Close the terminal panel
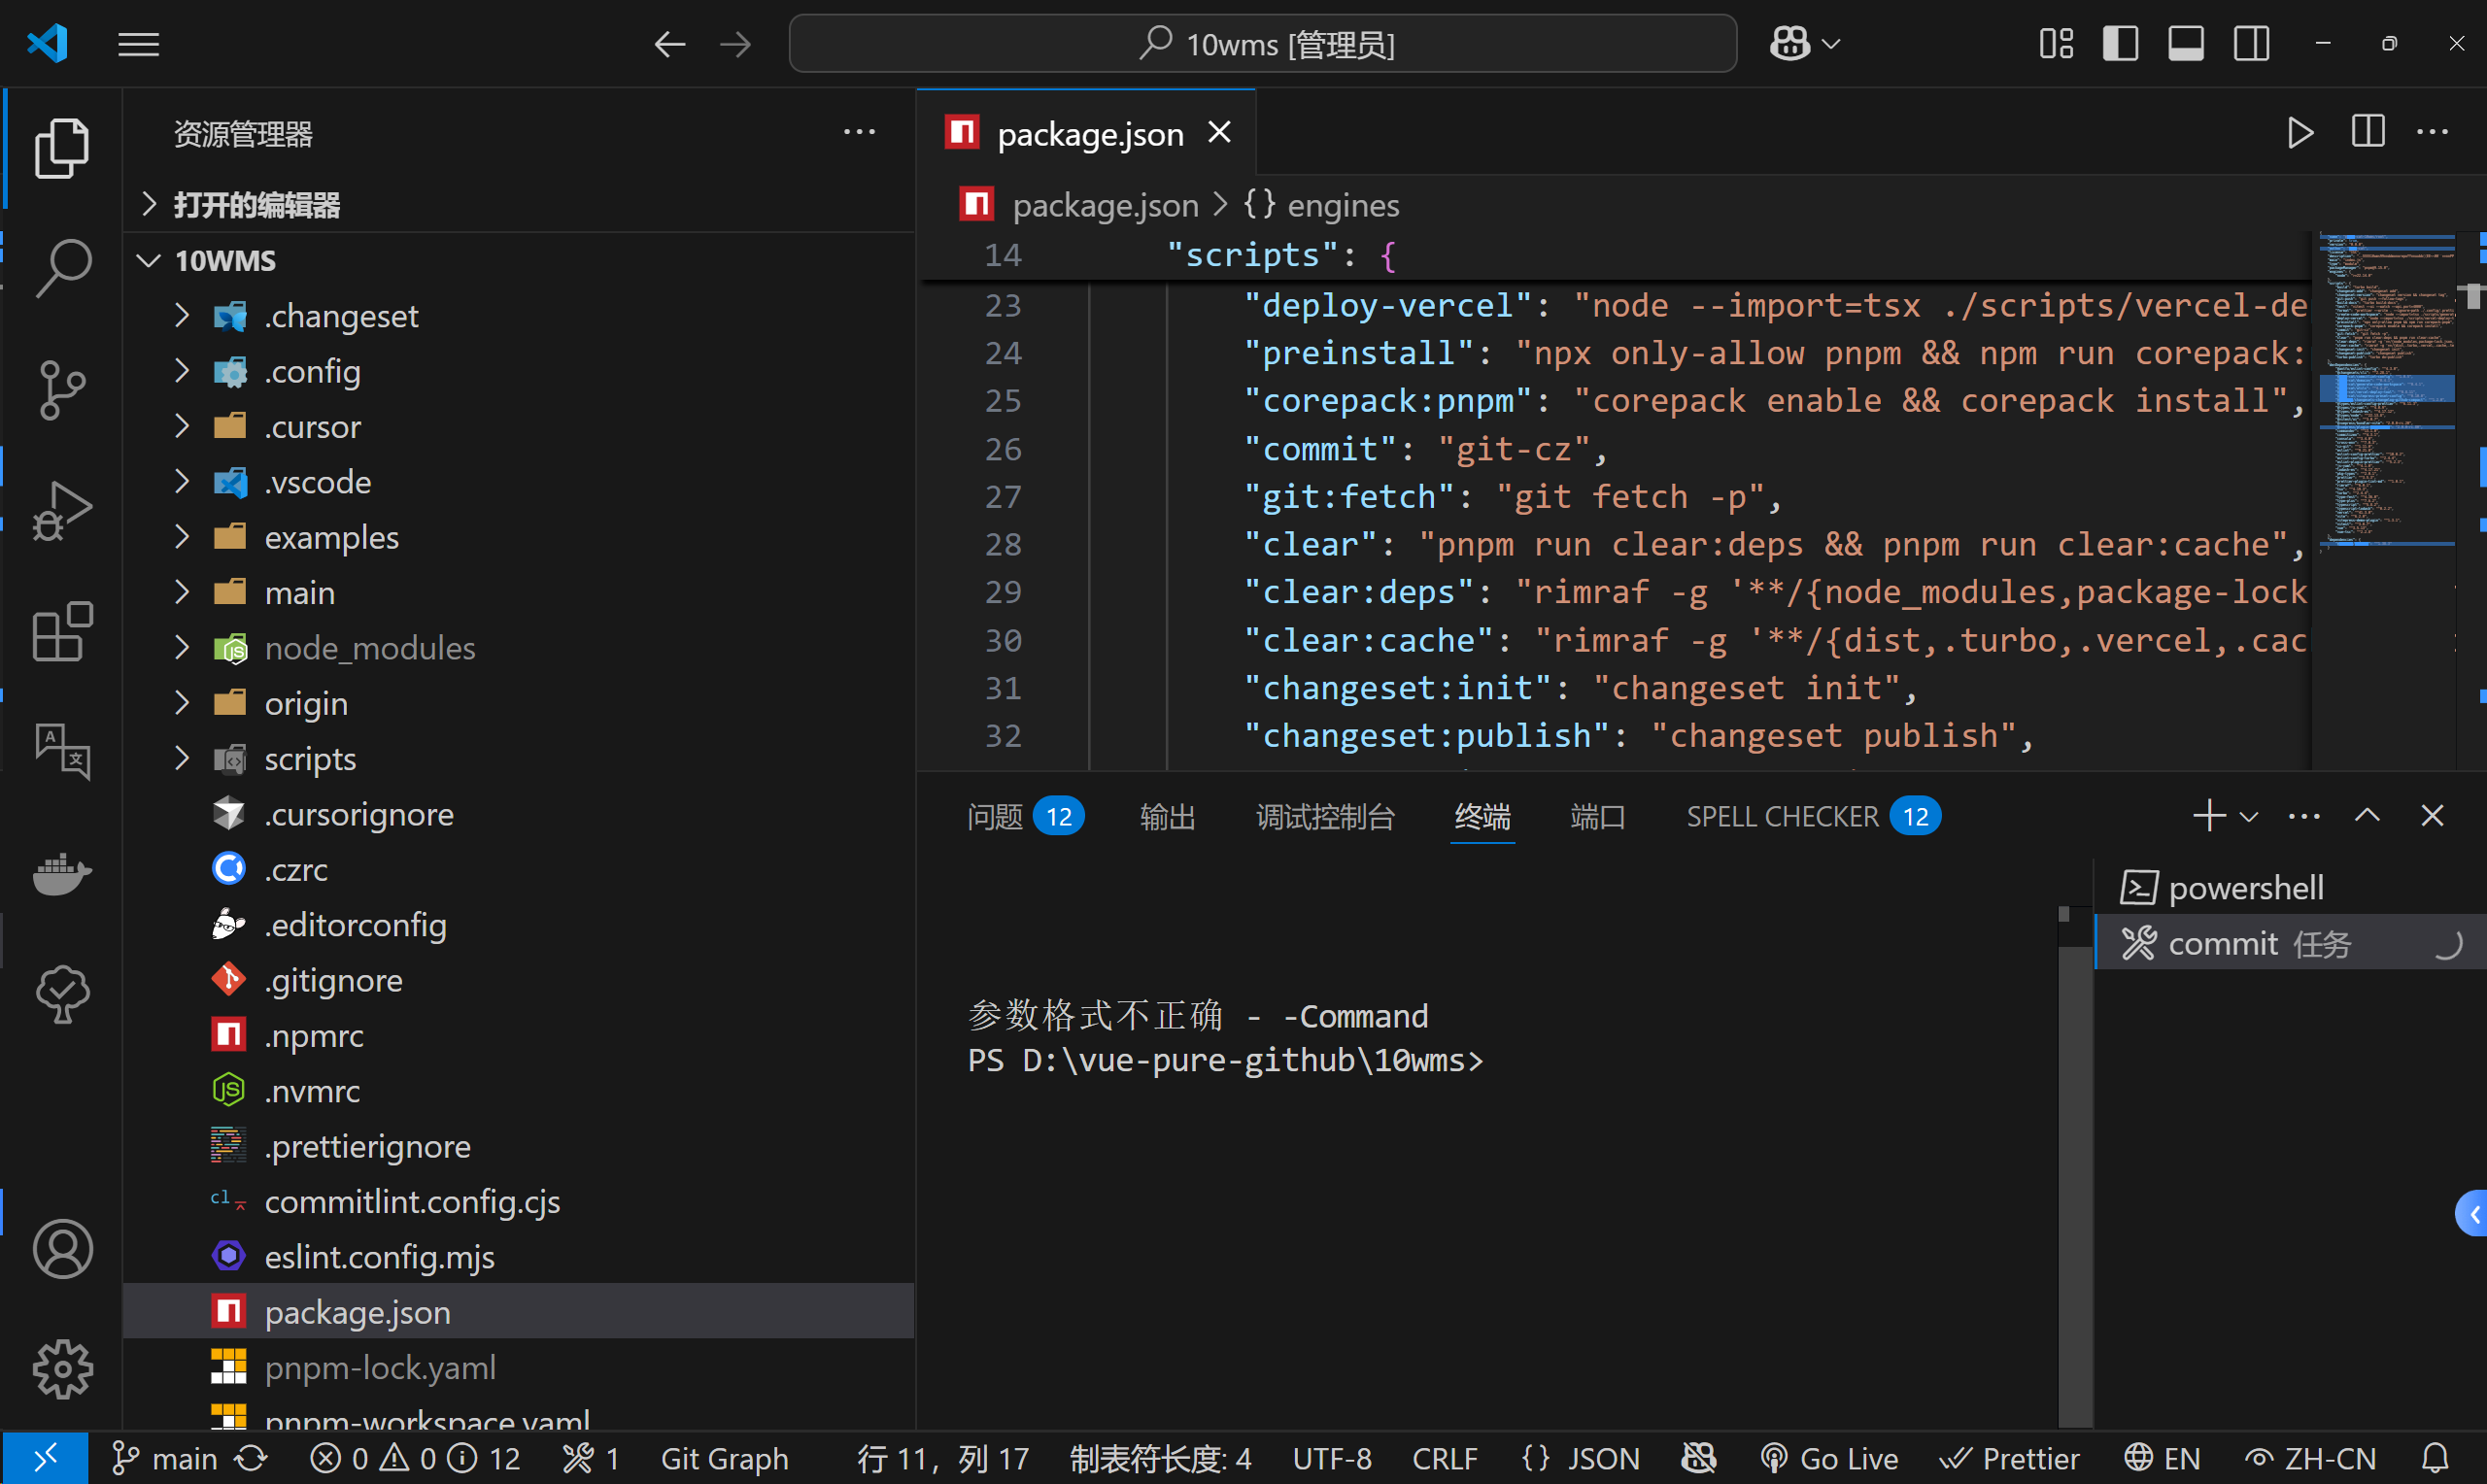 [2432, 816]
